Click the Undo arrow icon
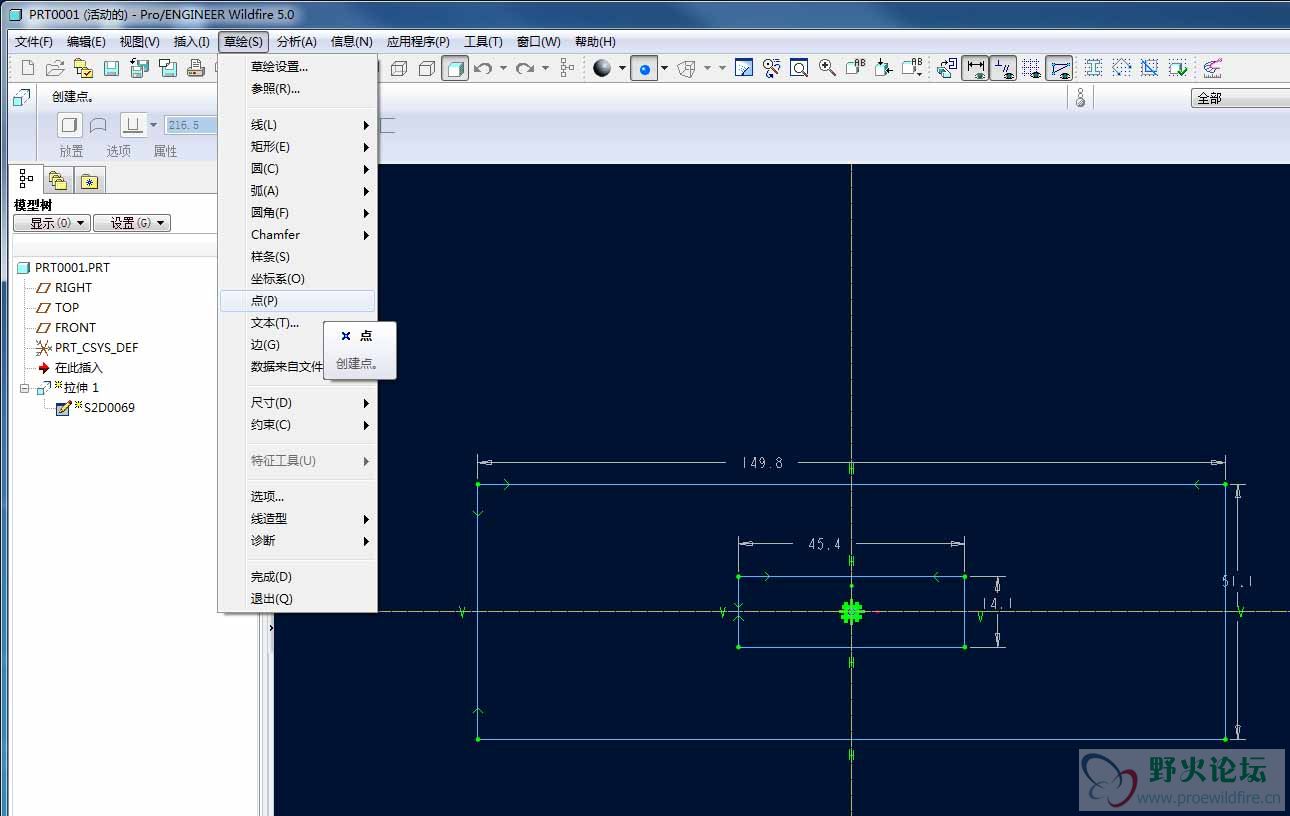The width and height of the screenshot is (1290, 816). pos(483,68)
